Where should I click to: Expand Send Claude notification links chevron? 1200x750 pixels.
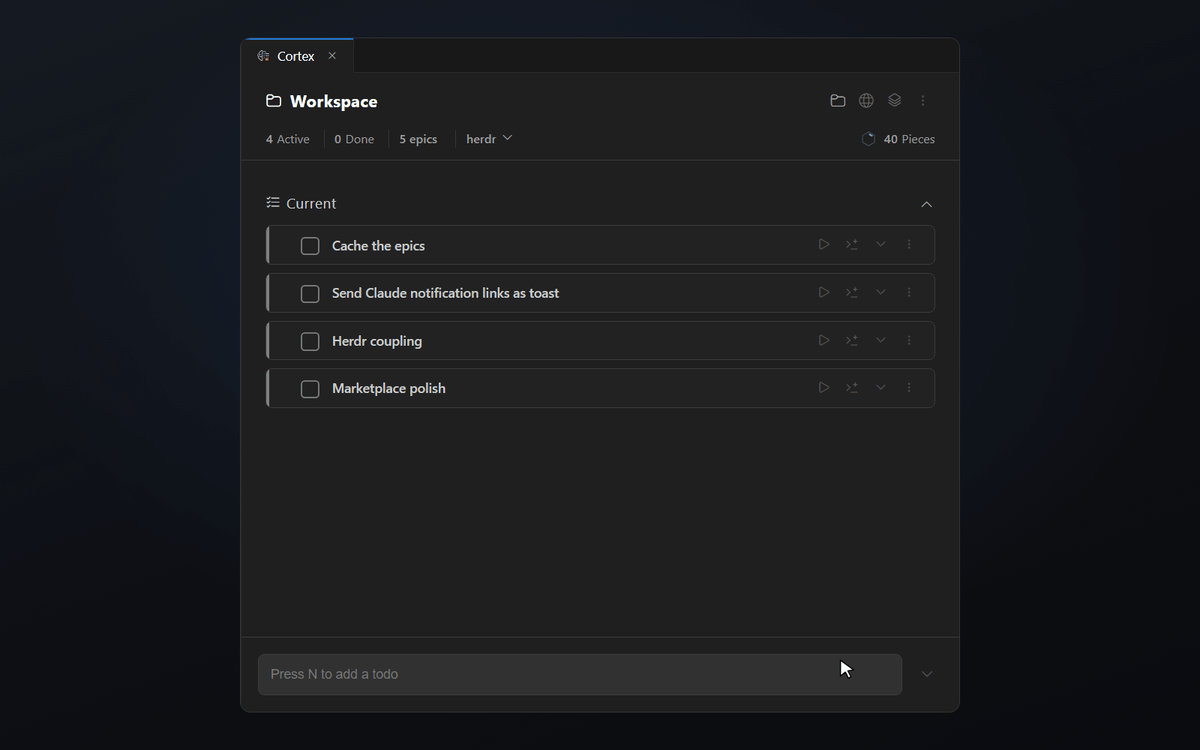(x=881, y=293)
